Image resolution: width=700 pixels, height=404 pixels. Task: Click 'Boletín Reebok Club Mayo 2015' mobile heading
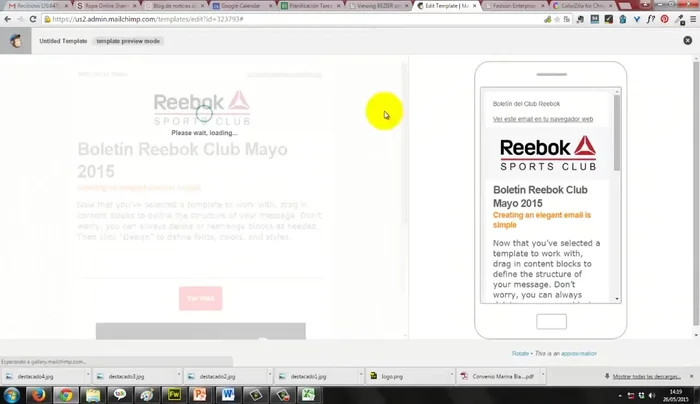coord(540,196)
